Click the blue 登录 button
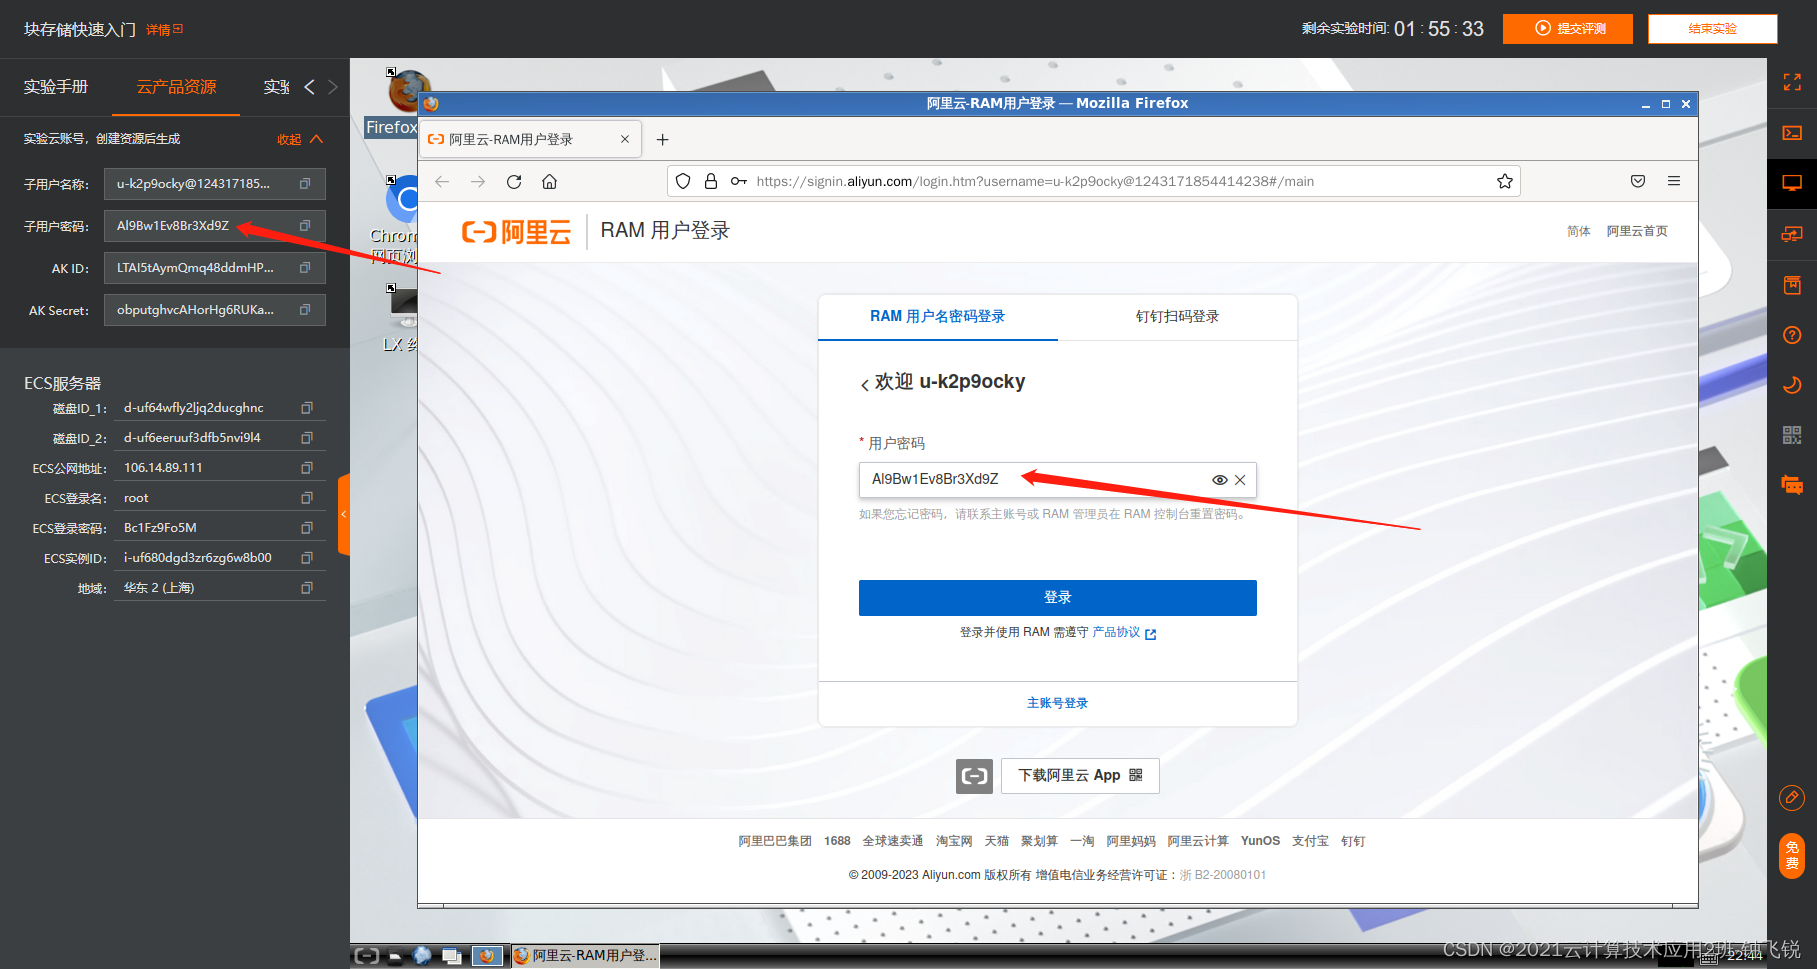Viewport: 1817px width, 969px height. point(1057,598)
